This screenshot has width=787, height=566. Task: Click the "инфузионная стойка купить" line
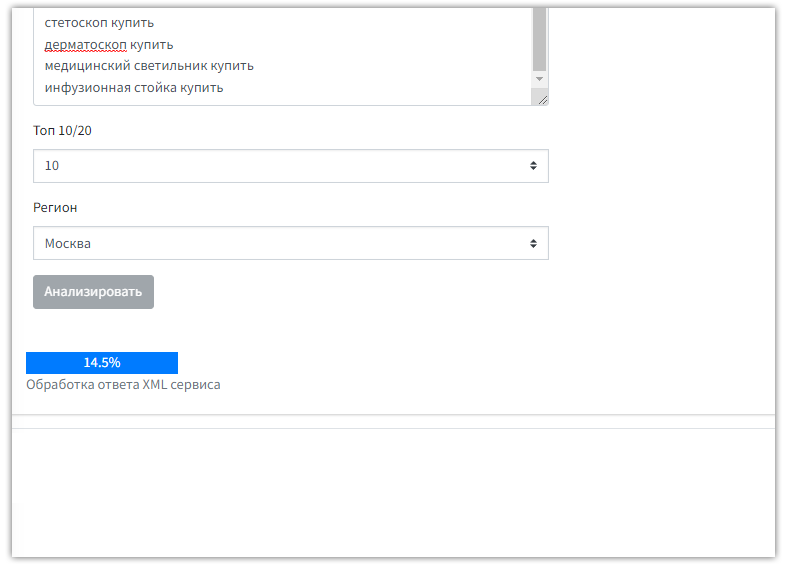[x=134, y=88]
